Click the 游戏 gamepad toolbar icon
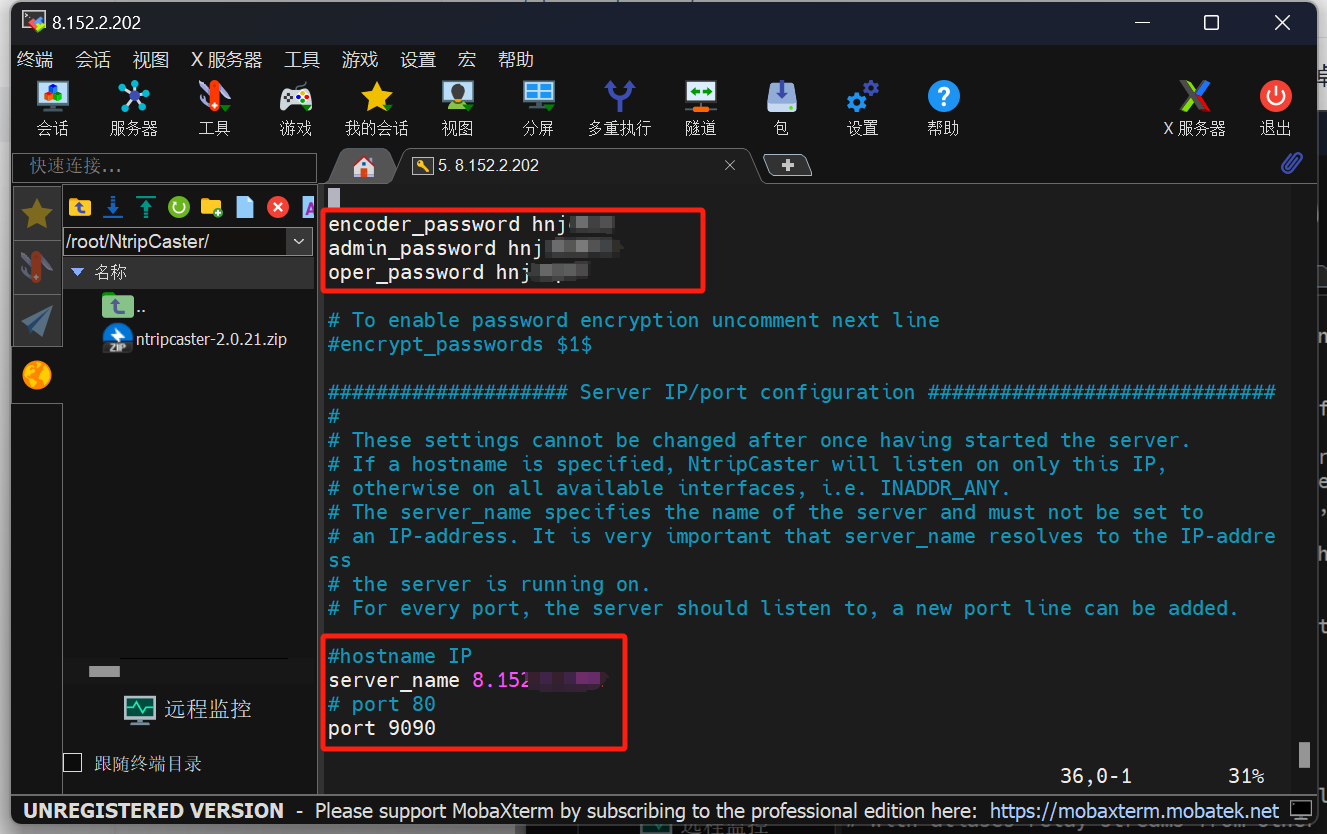Viewport: 1327px width, 834px height. (295, 108)
